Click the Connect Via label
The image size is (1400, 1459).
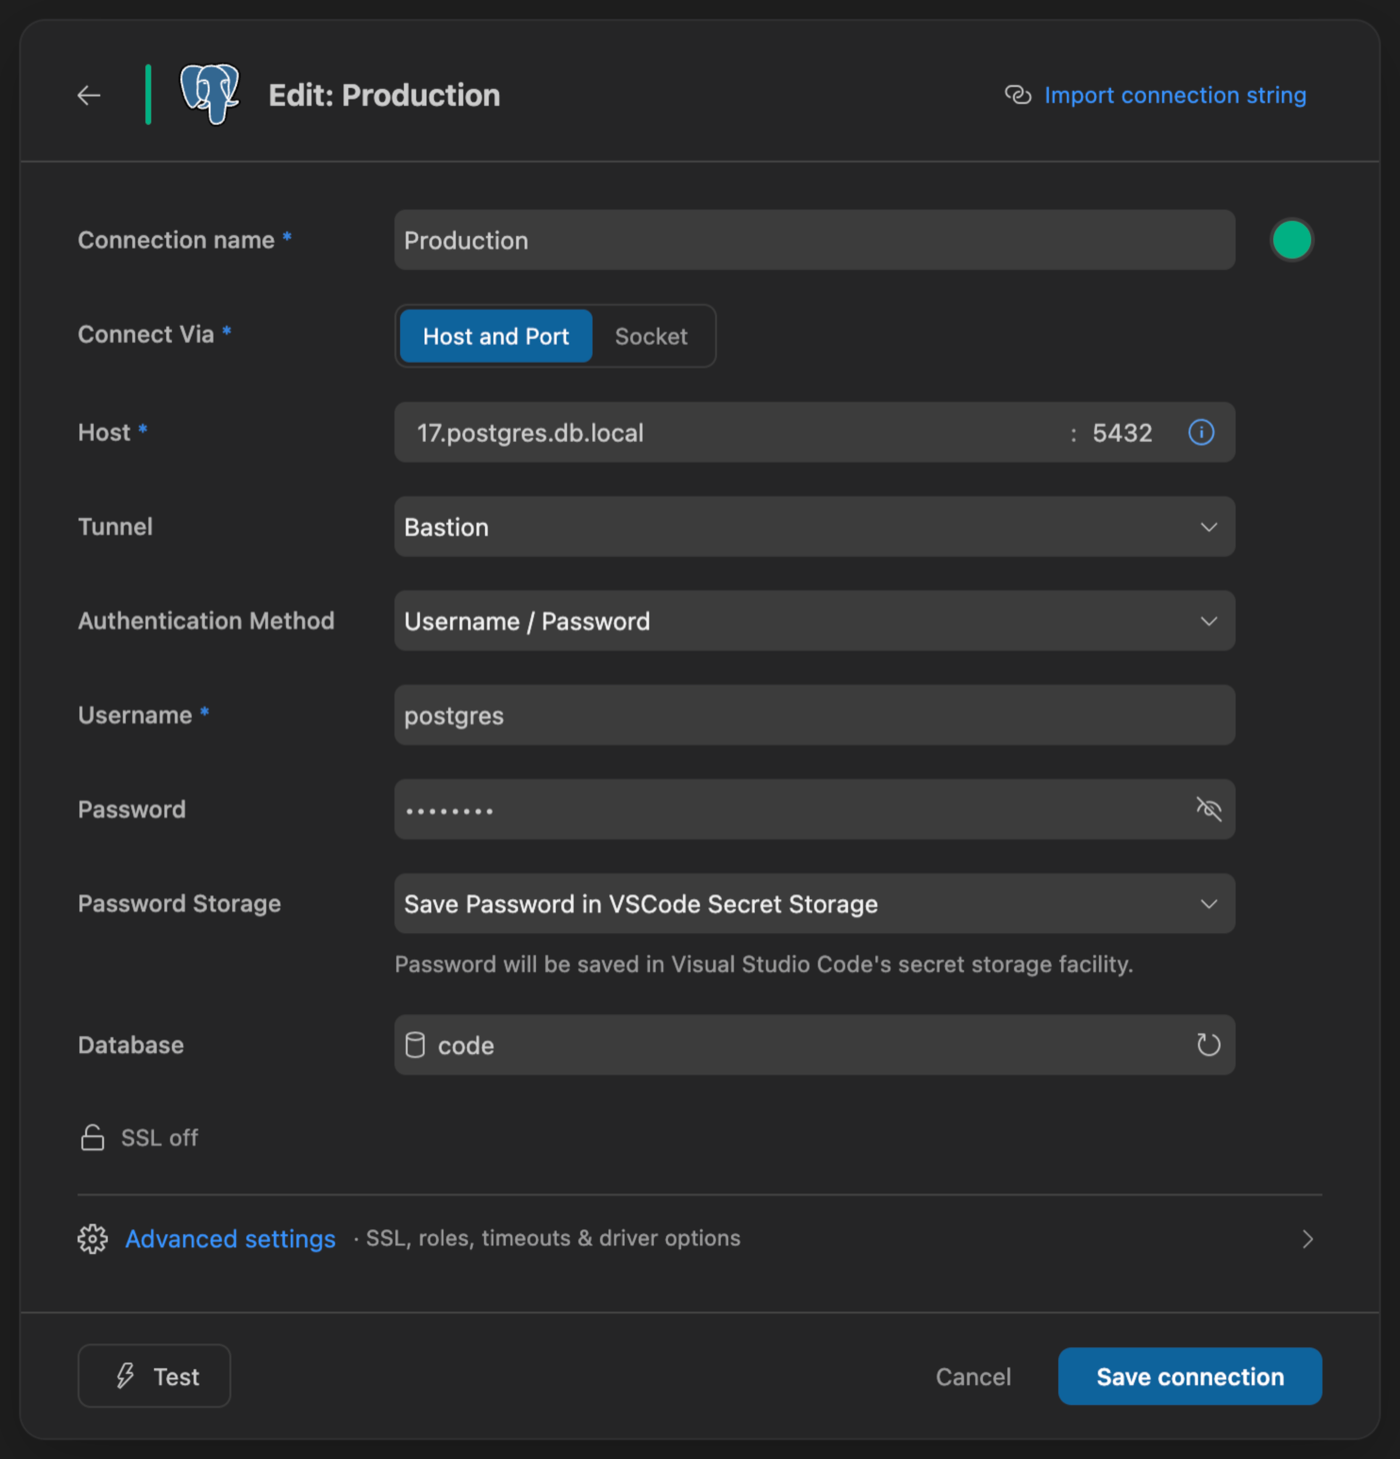click(146, 334)
